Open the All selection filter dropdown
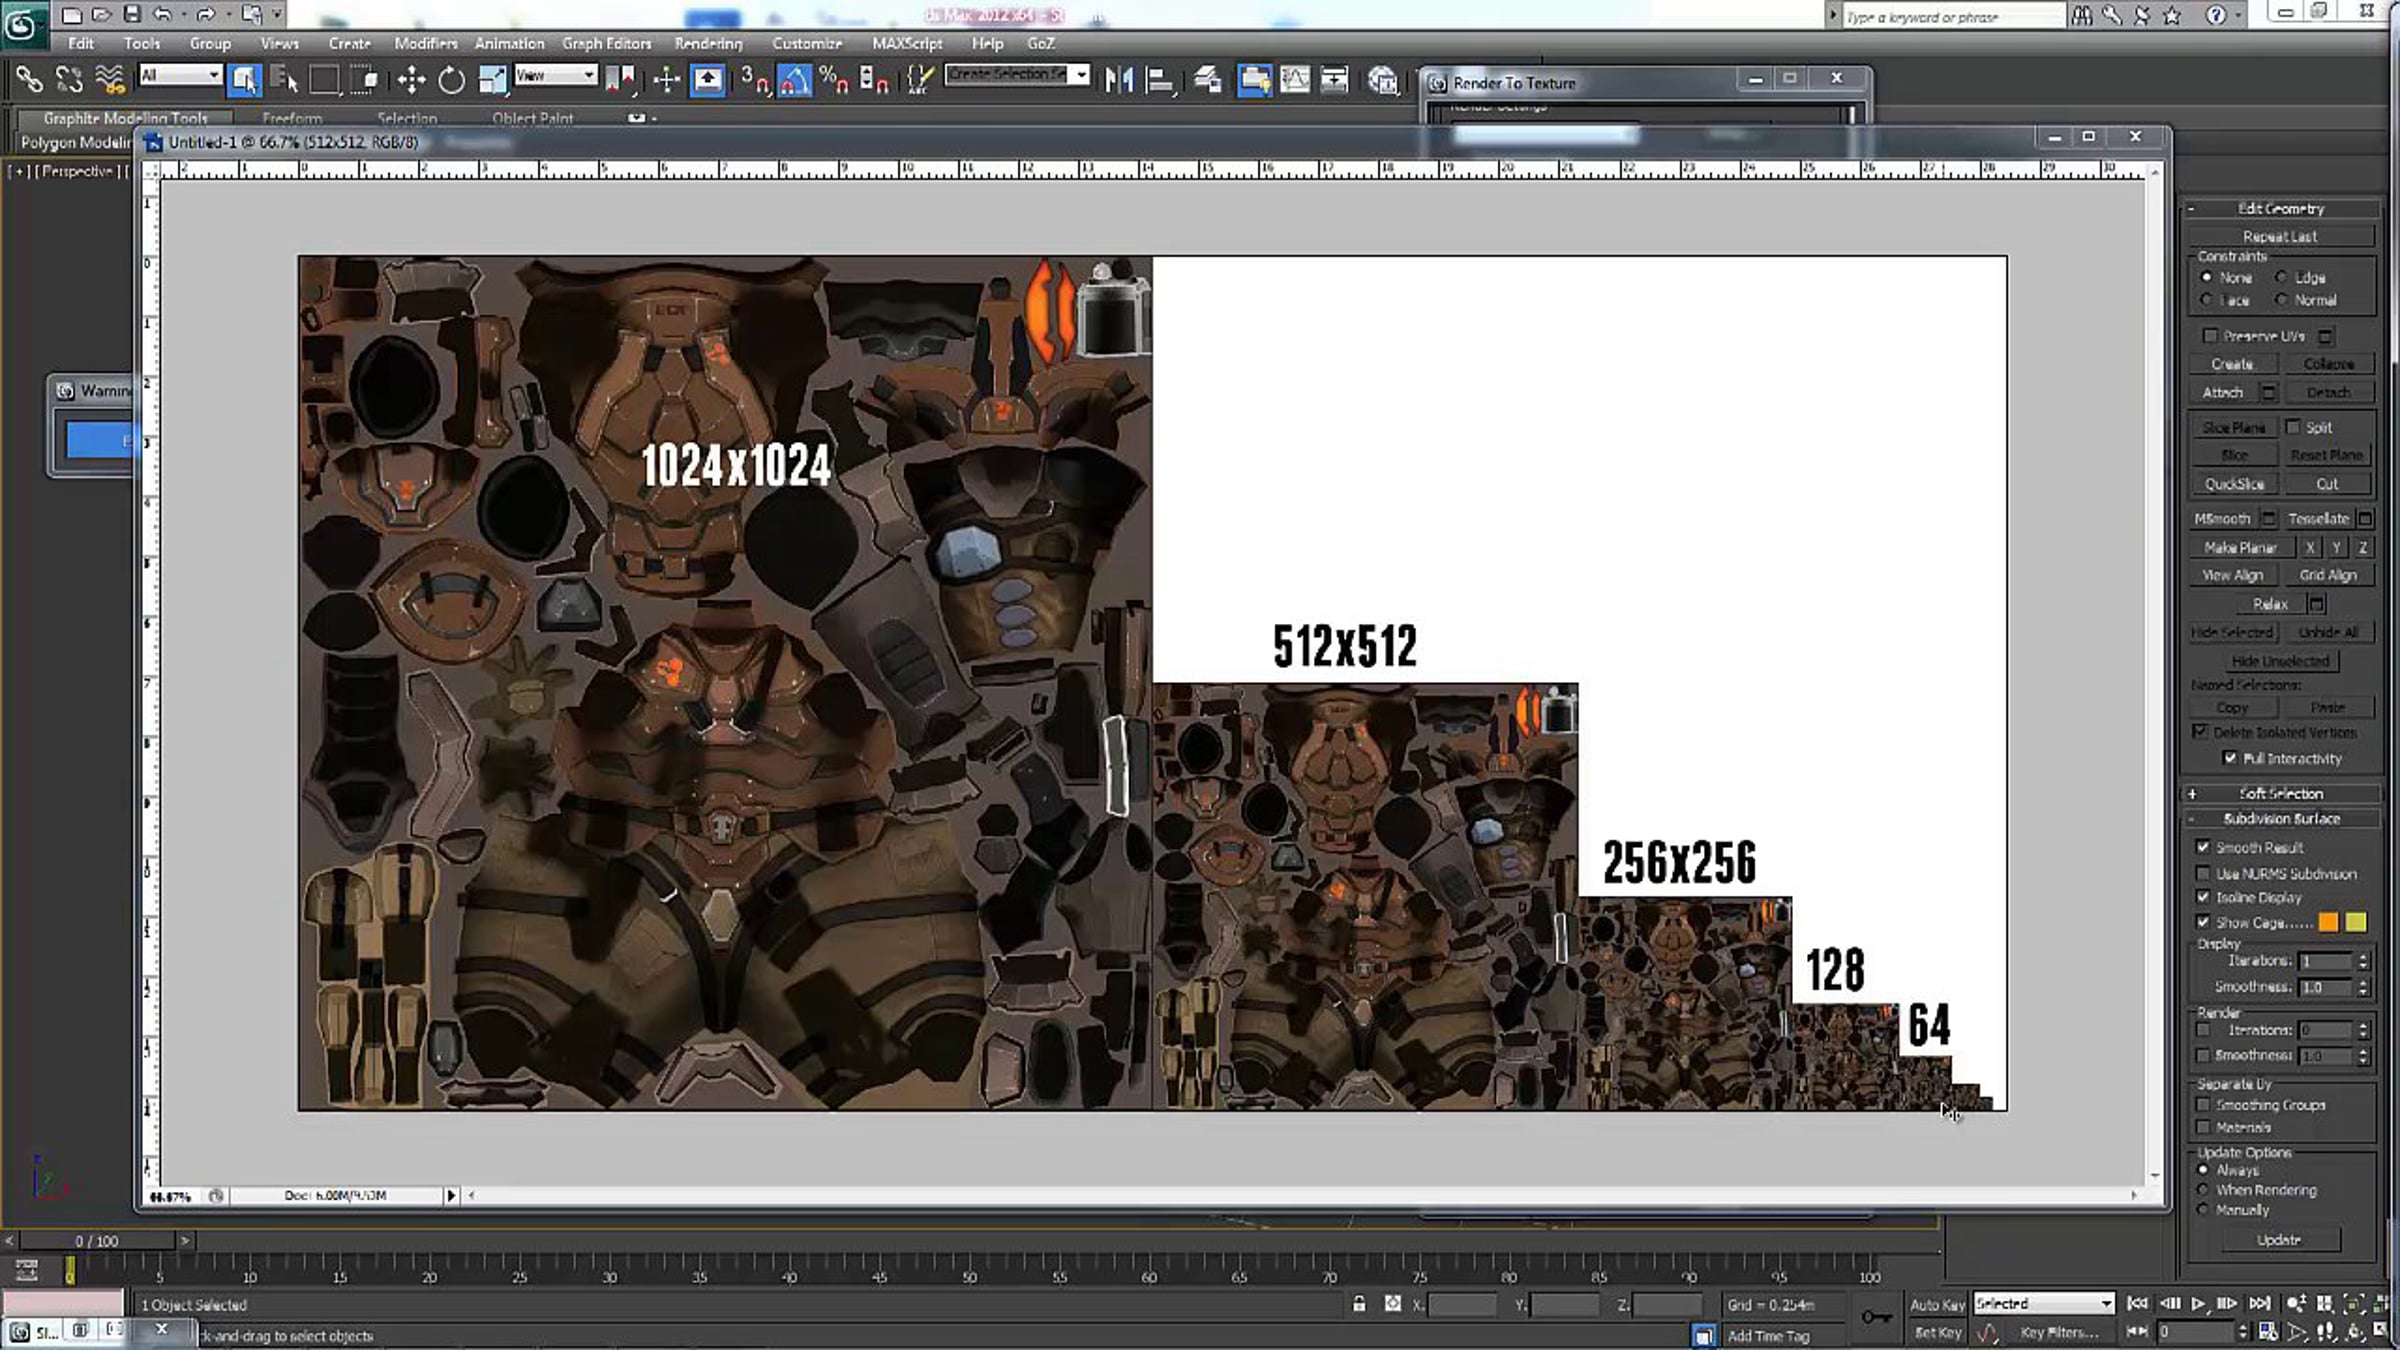 pos(180,75)
